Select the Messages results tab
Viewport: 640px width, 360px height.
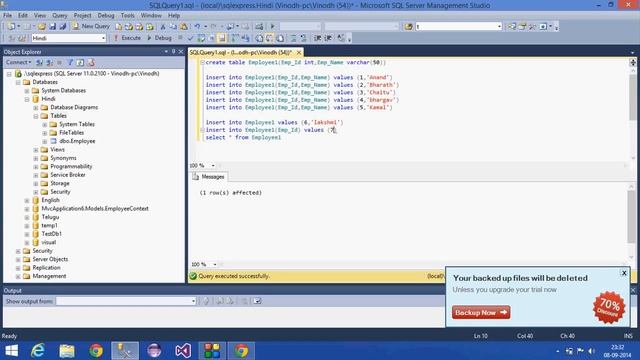209,177
